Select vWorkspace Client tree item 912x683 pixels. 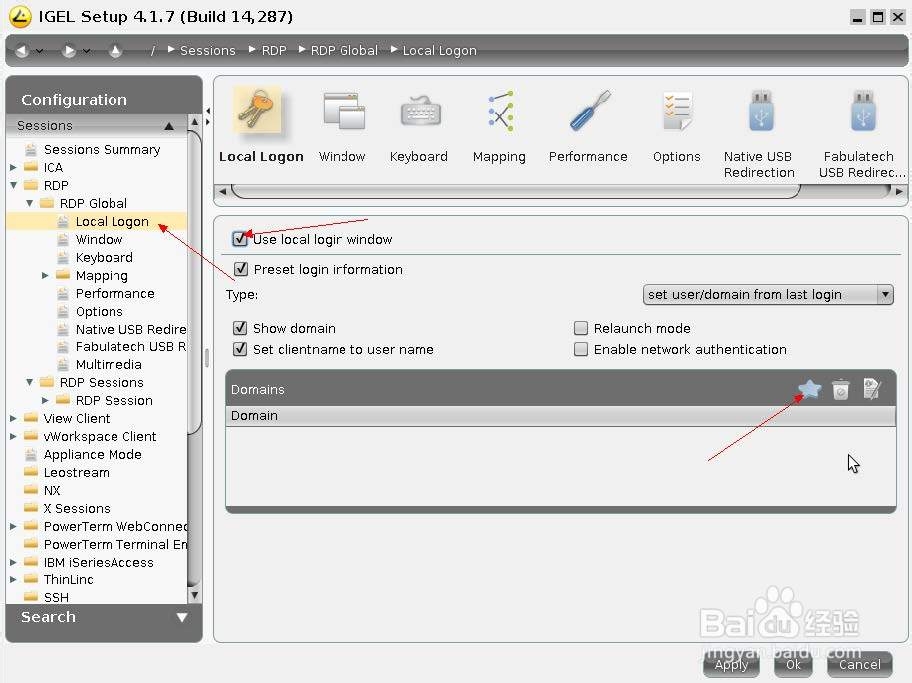[99, 436]
